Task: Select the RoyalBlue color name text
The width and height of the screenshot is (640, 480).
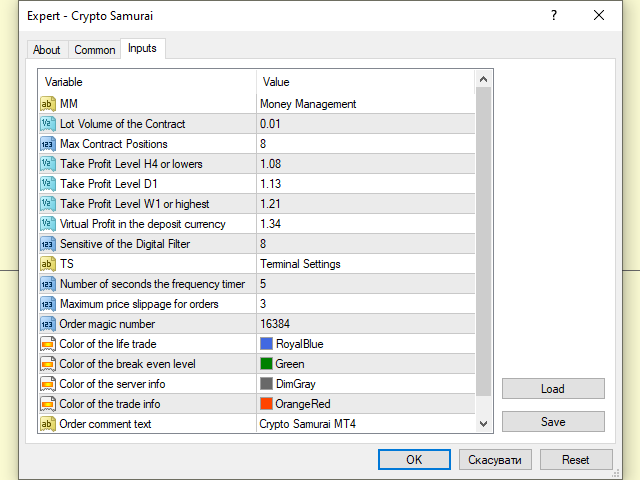Action: click(300, 344)
